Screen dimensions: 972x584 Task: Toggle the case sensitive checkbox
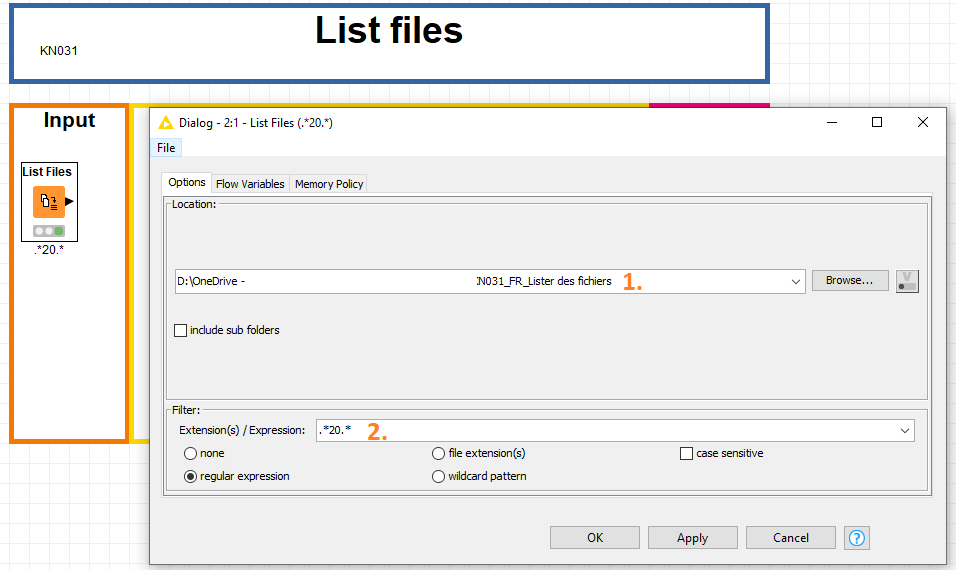point(686,454)
